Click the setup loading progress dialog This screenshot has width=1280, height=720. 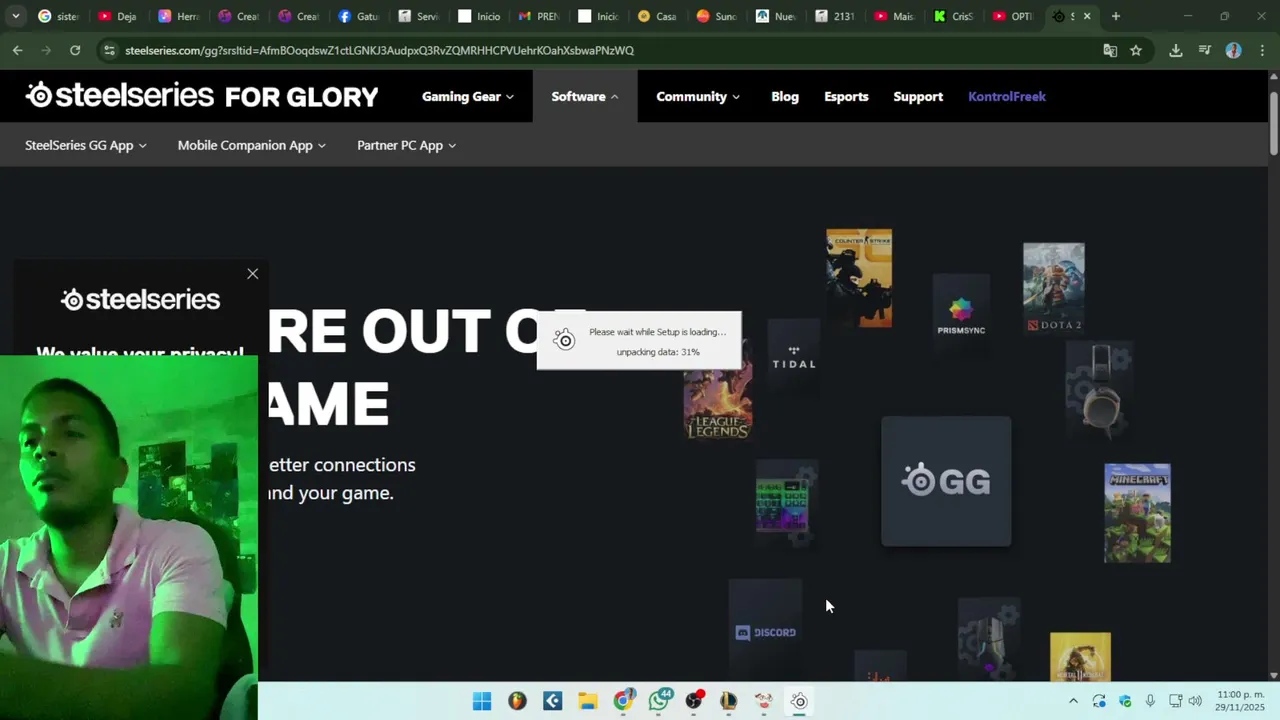click(640, 341)
